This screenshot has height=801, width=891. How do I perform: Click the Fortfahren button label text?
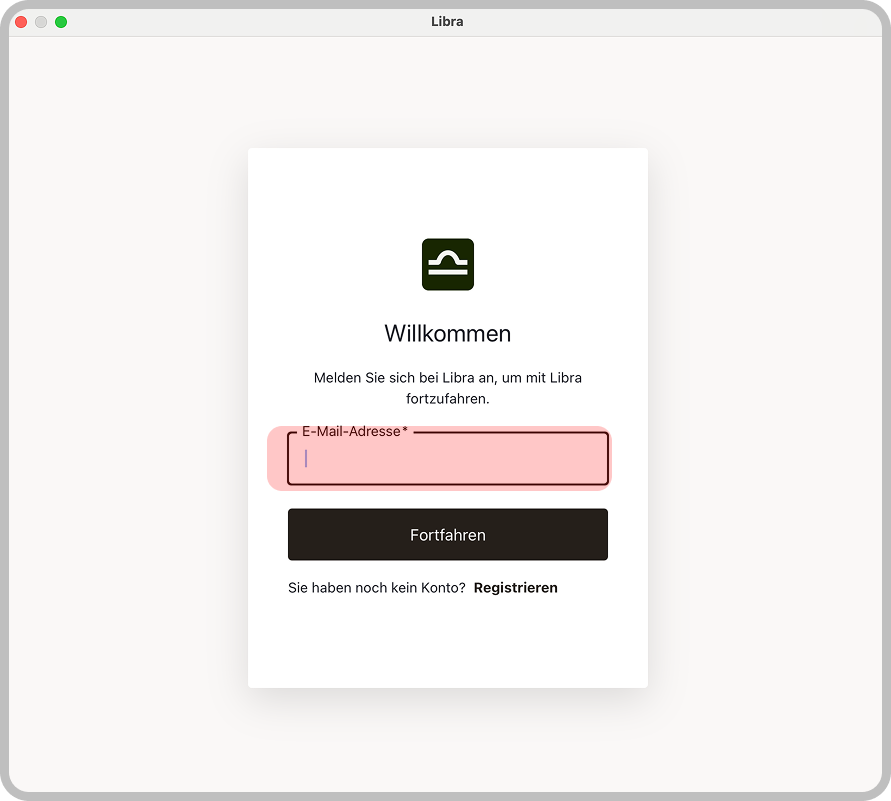[x=447, y=534]
